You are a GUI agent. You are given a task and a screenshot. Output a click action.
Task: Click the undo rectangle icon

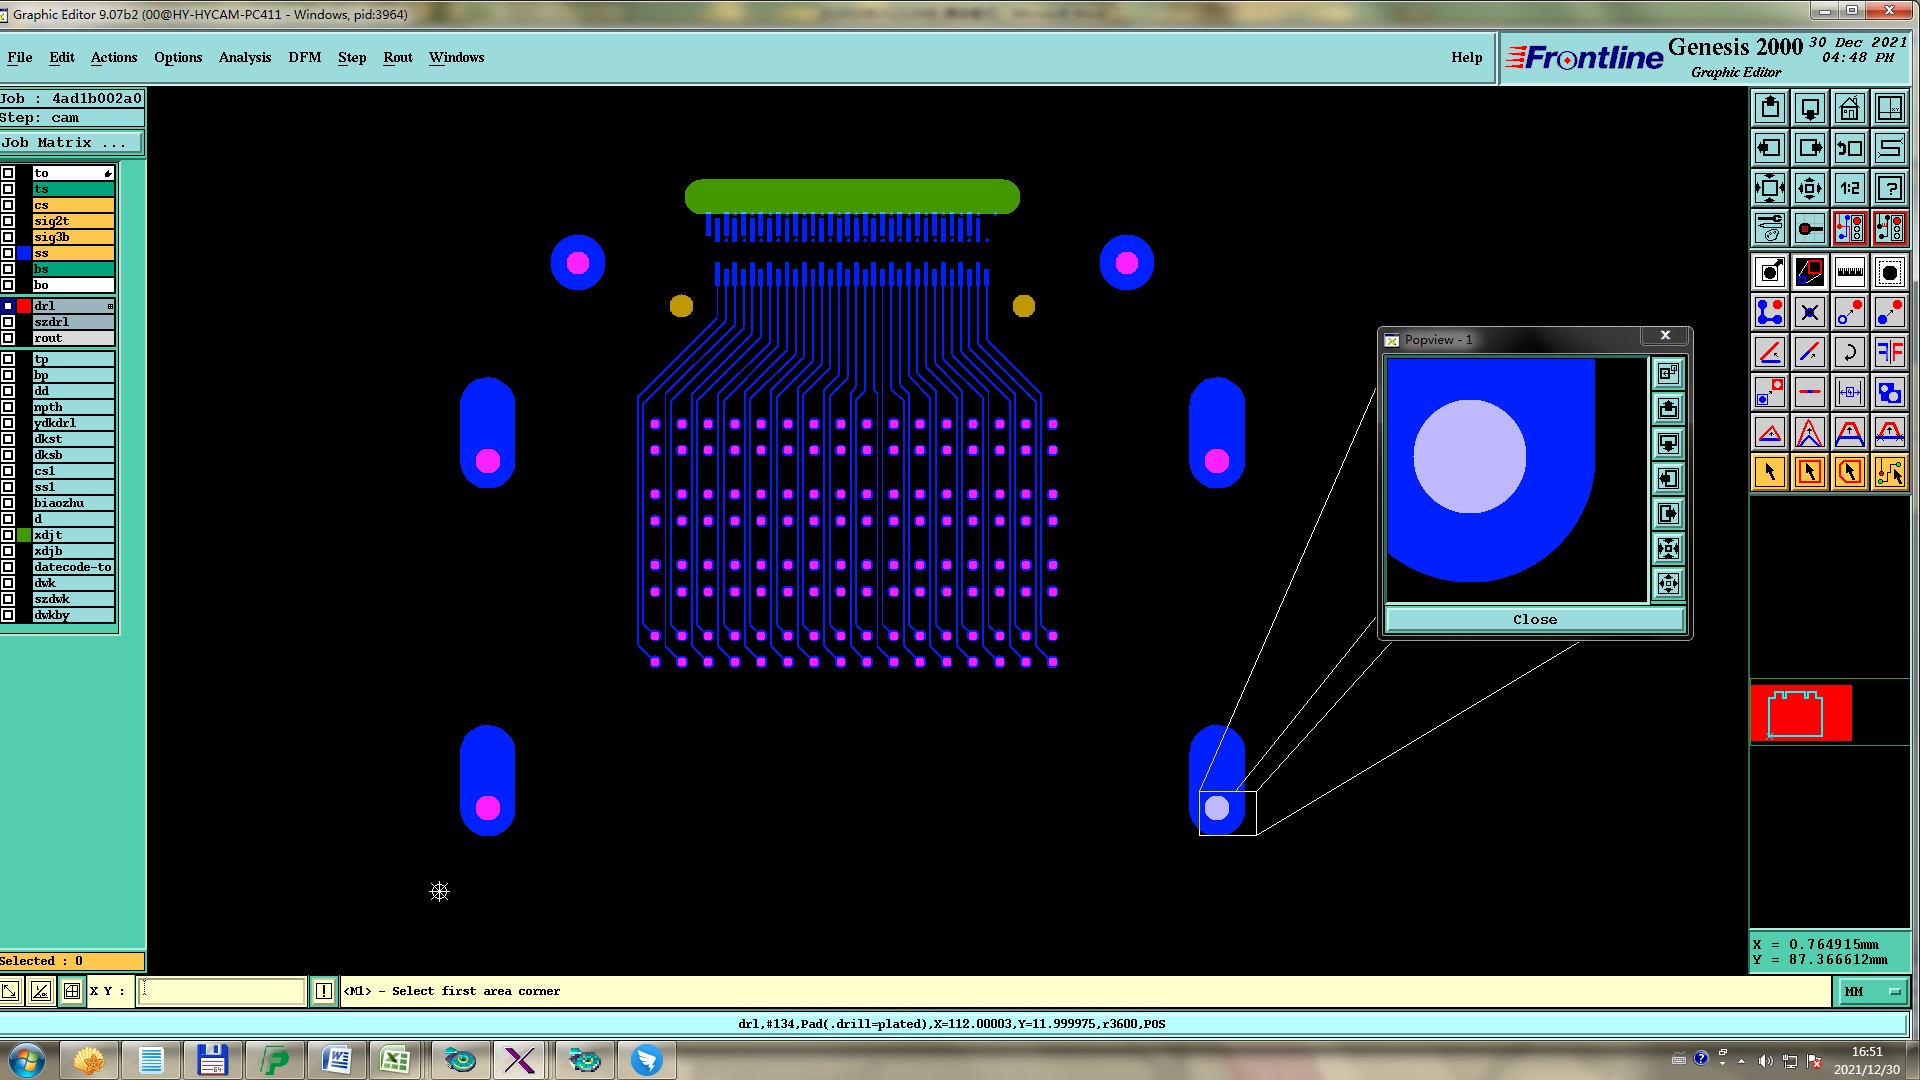[1849, 148]
